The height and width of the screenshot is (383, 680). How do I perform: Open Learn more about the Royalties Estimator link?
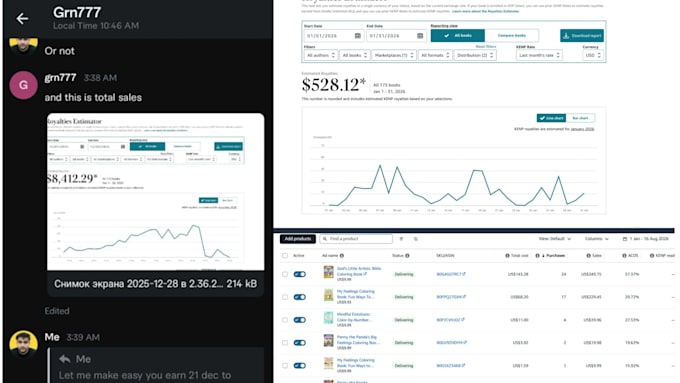click(485, 11)
